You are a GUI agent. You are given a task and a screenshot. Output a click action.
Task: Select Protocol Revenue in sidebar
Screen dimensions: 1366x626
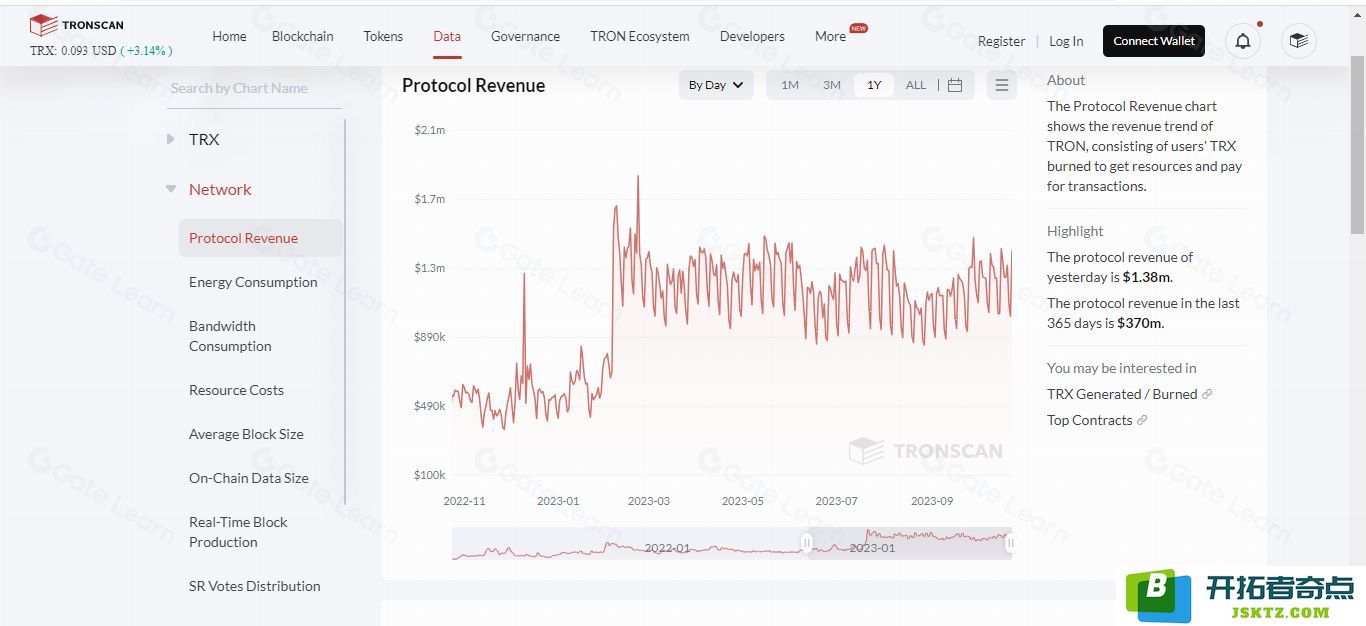click(x=261, y=238)
